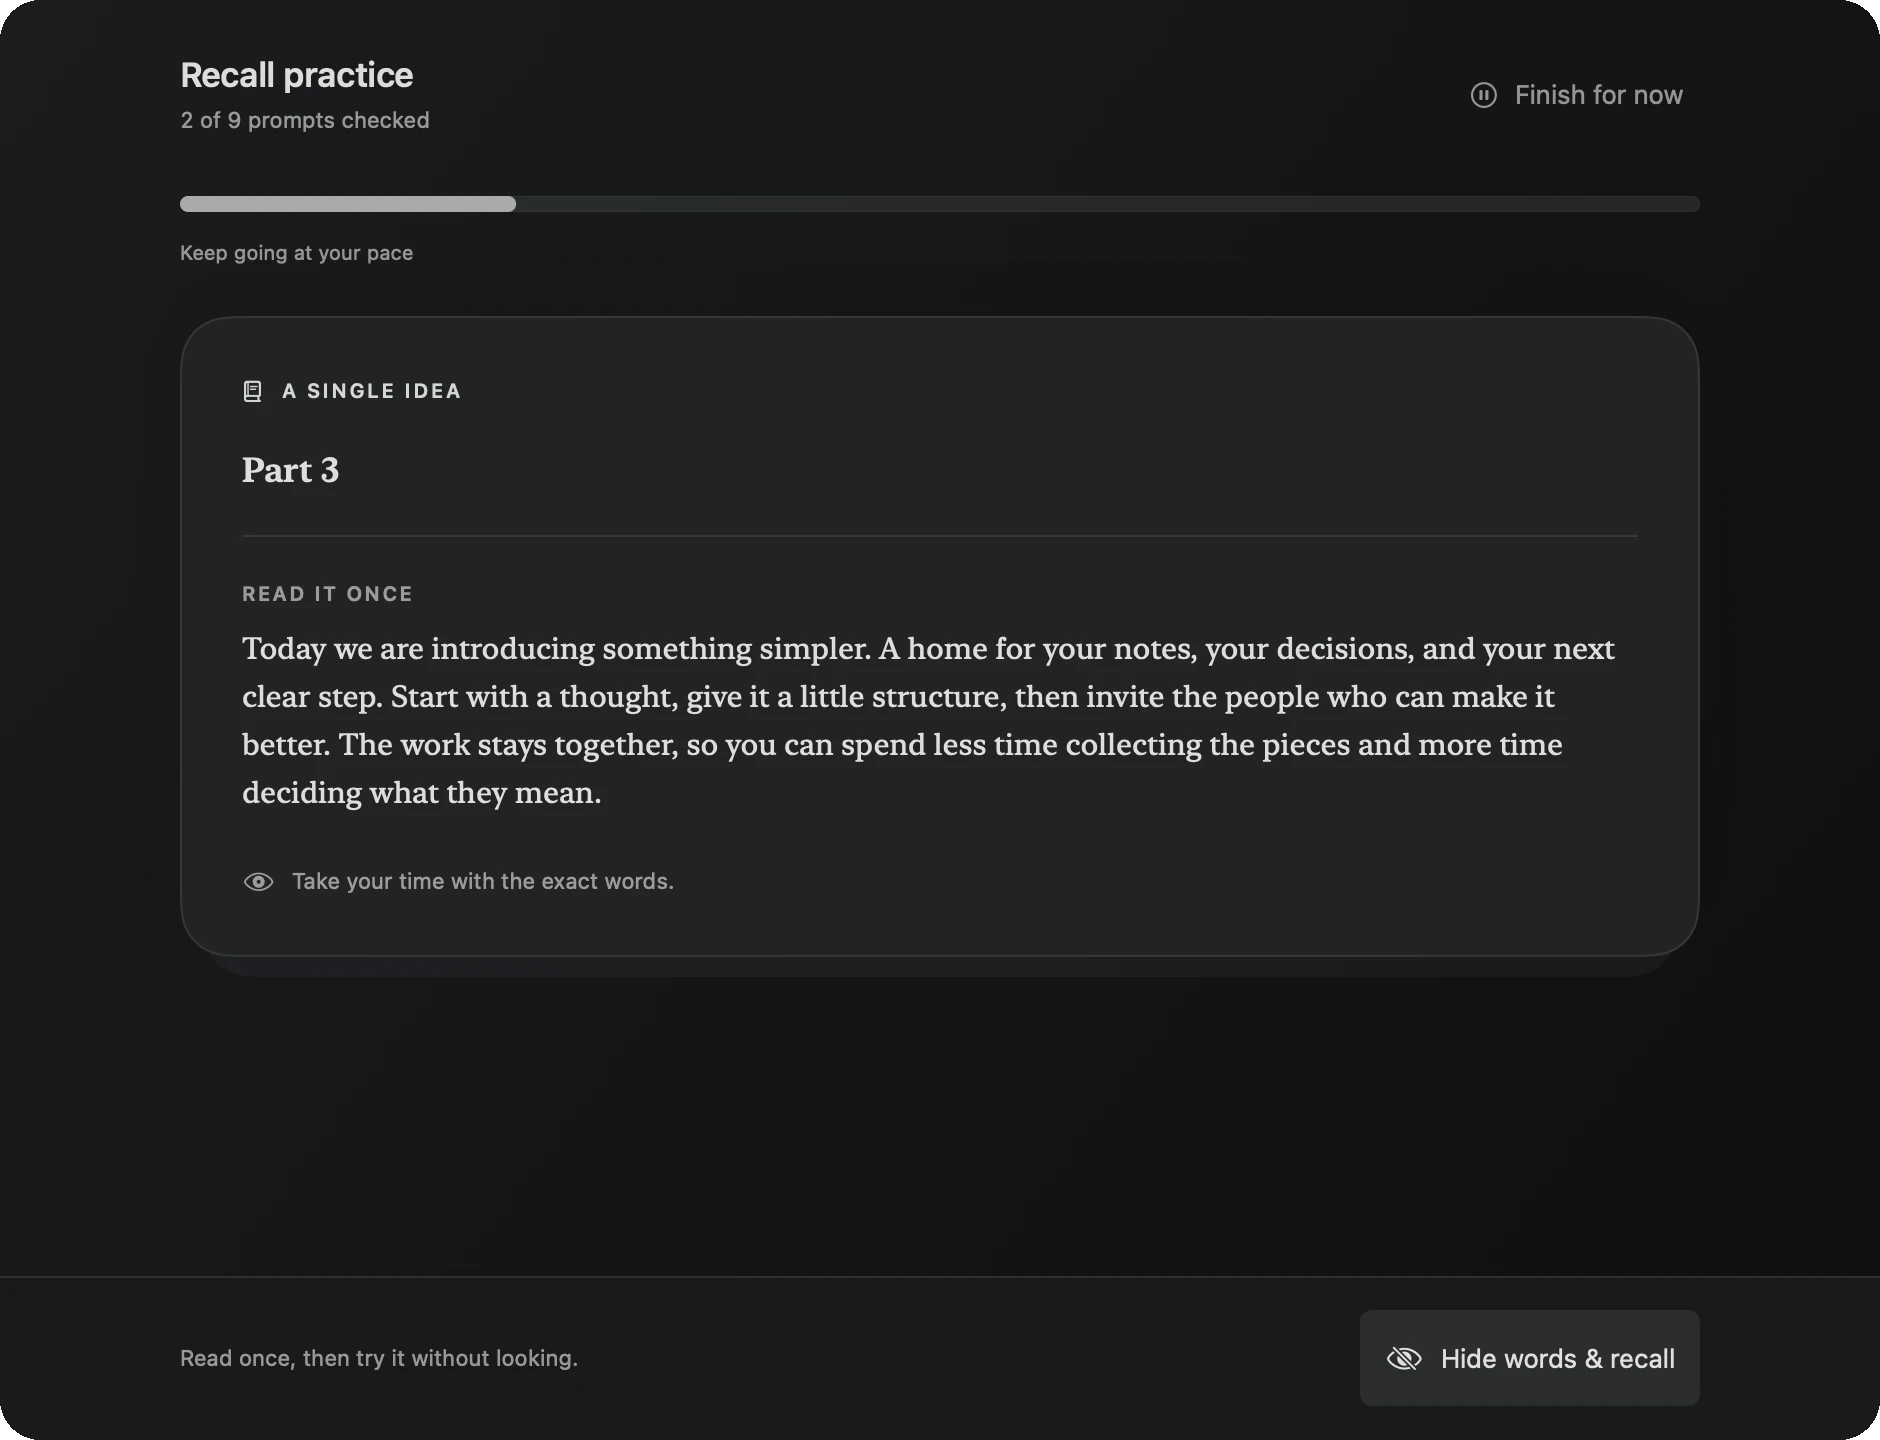This screenshot has height=1440, width=1880.
Task: Click the eye icon beside Take your time
Action: [258, 882]
